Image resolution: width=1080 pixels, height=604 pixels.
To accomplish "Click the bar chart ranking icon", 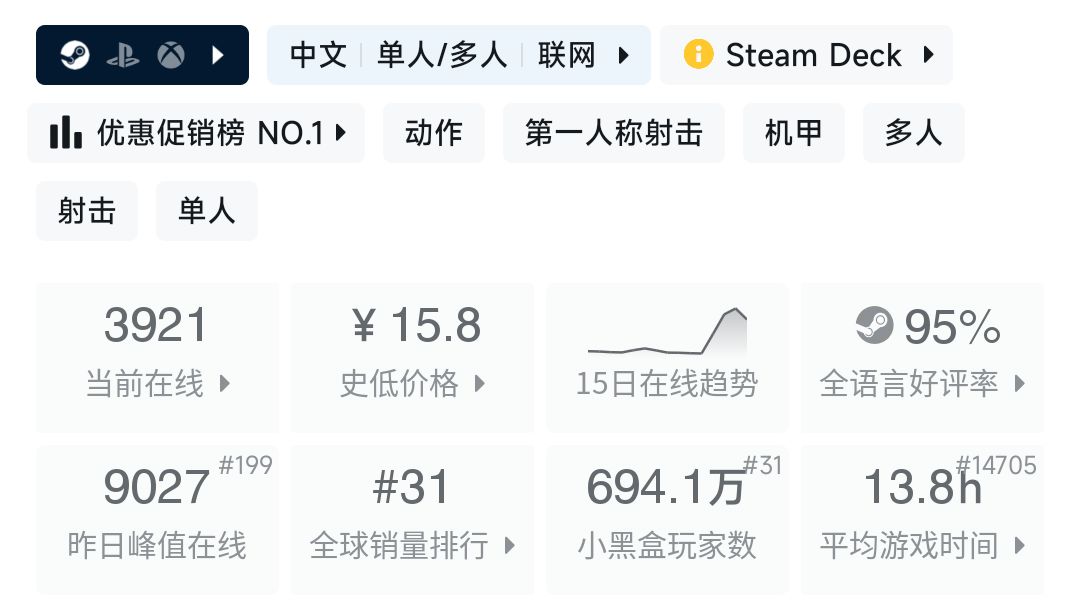I will (x=66, y=133).
